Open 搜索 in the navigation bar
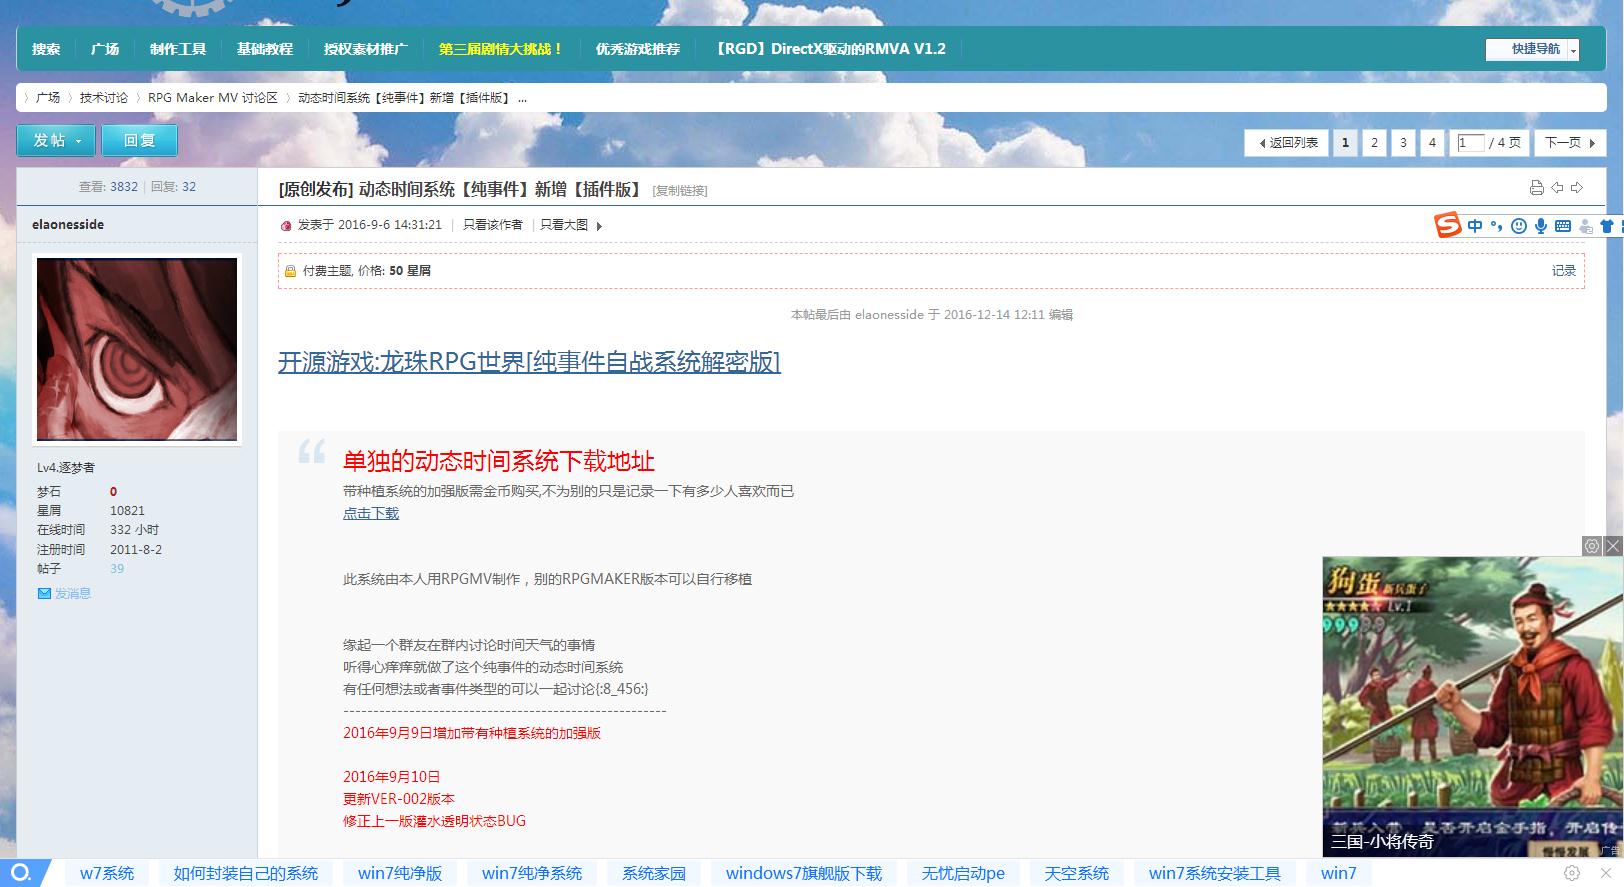Image resolution: width=1624 pixels, height=887 pixels. tap(46, 49)
